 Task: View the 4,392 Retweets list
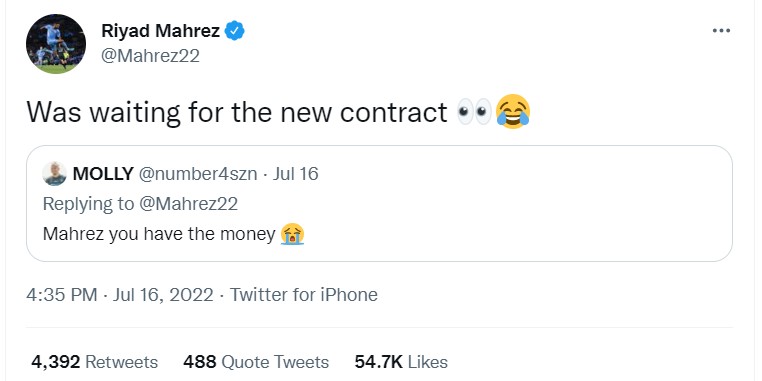[94, 362]
